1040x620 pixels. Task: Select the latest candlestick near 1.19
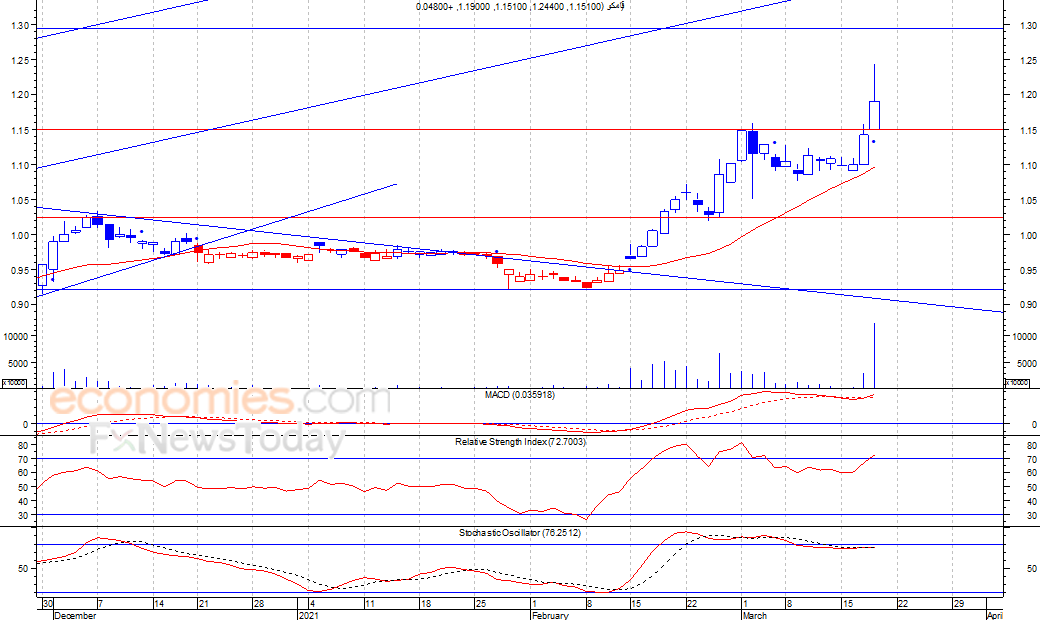click(874, 115)
